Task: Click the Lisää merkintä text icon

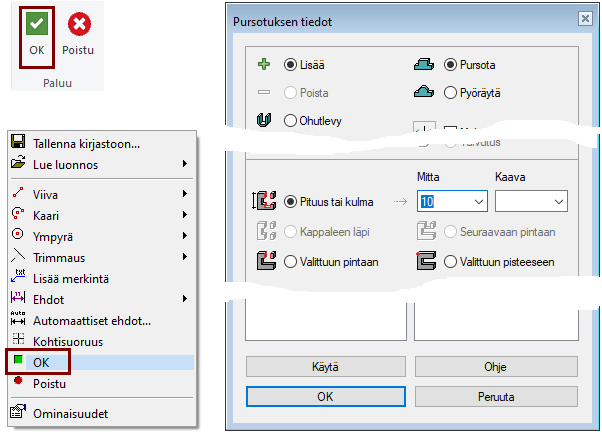Action: pyautogui.click(x=18, y=277)
